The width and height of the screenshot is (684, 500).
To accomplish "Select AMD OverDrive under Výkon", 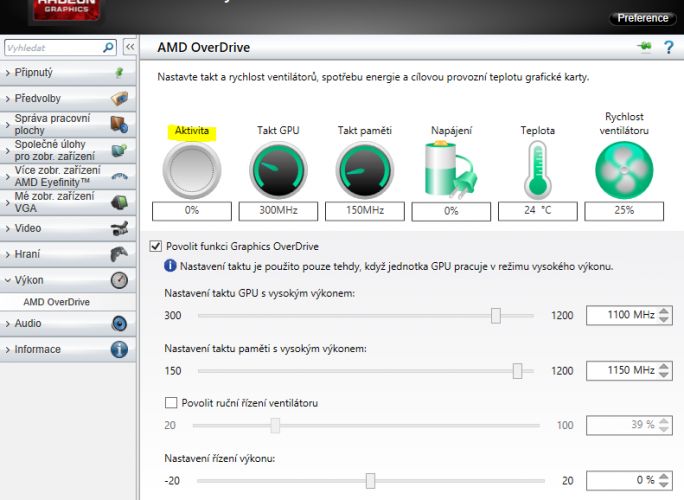I will 56,302.
